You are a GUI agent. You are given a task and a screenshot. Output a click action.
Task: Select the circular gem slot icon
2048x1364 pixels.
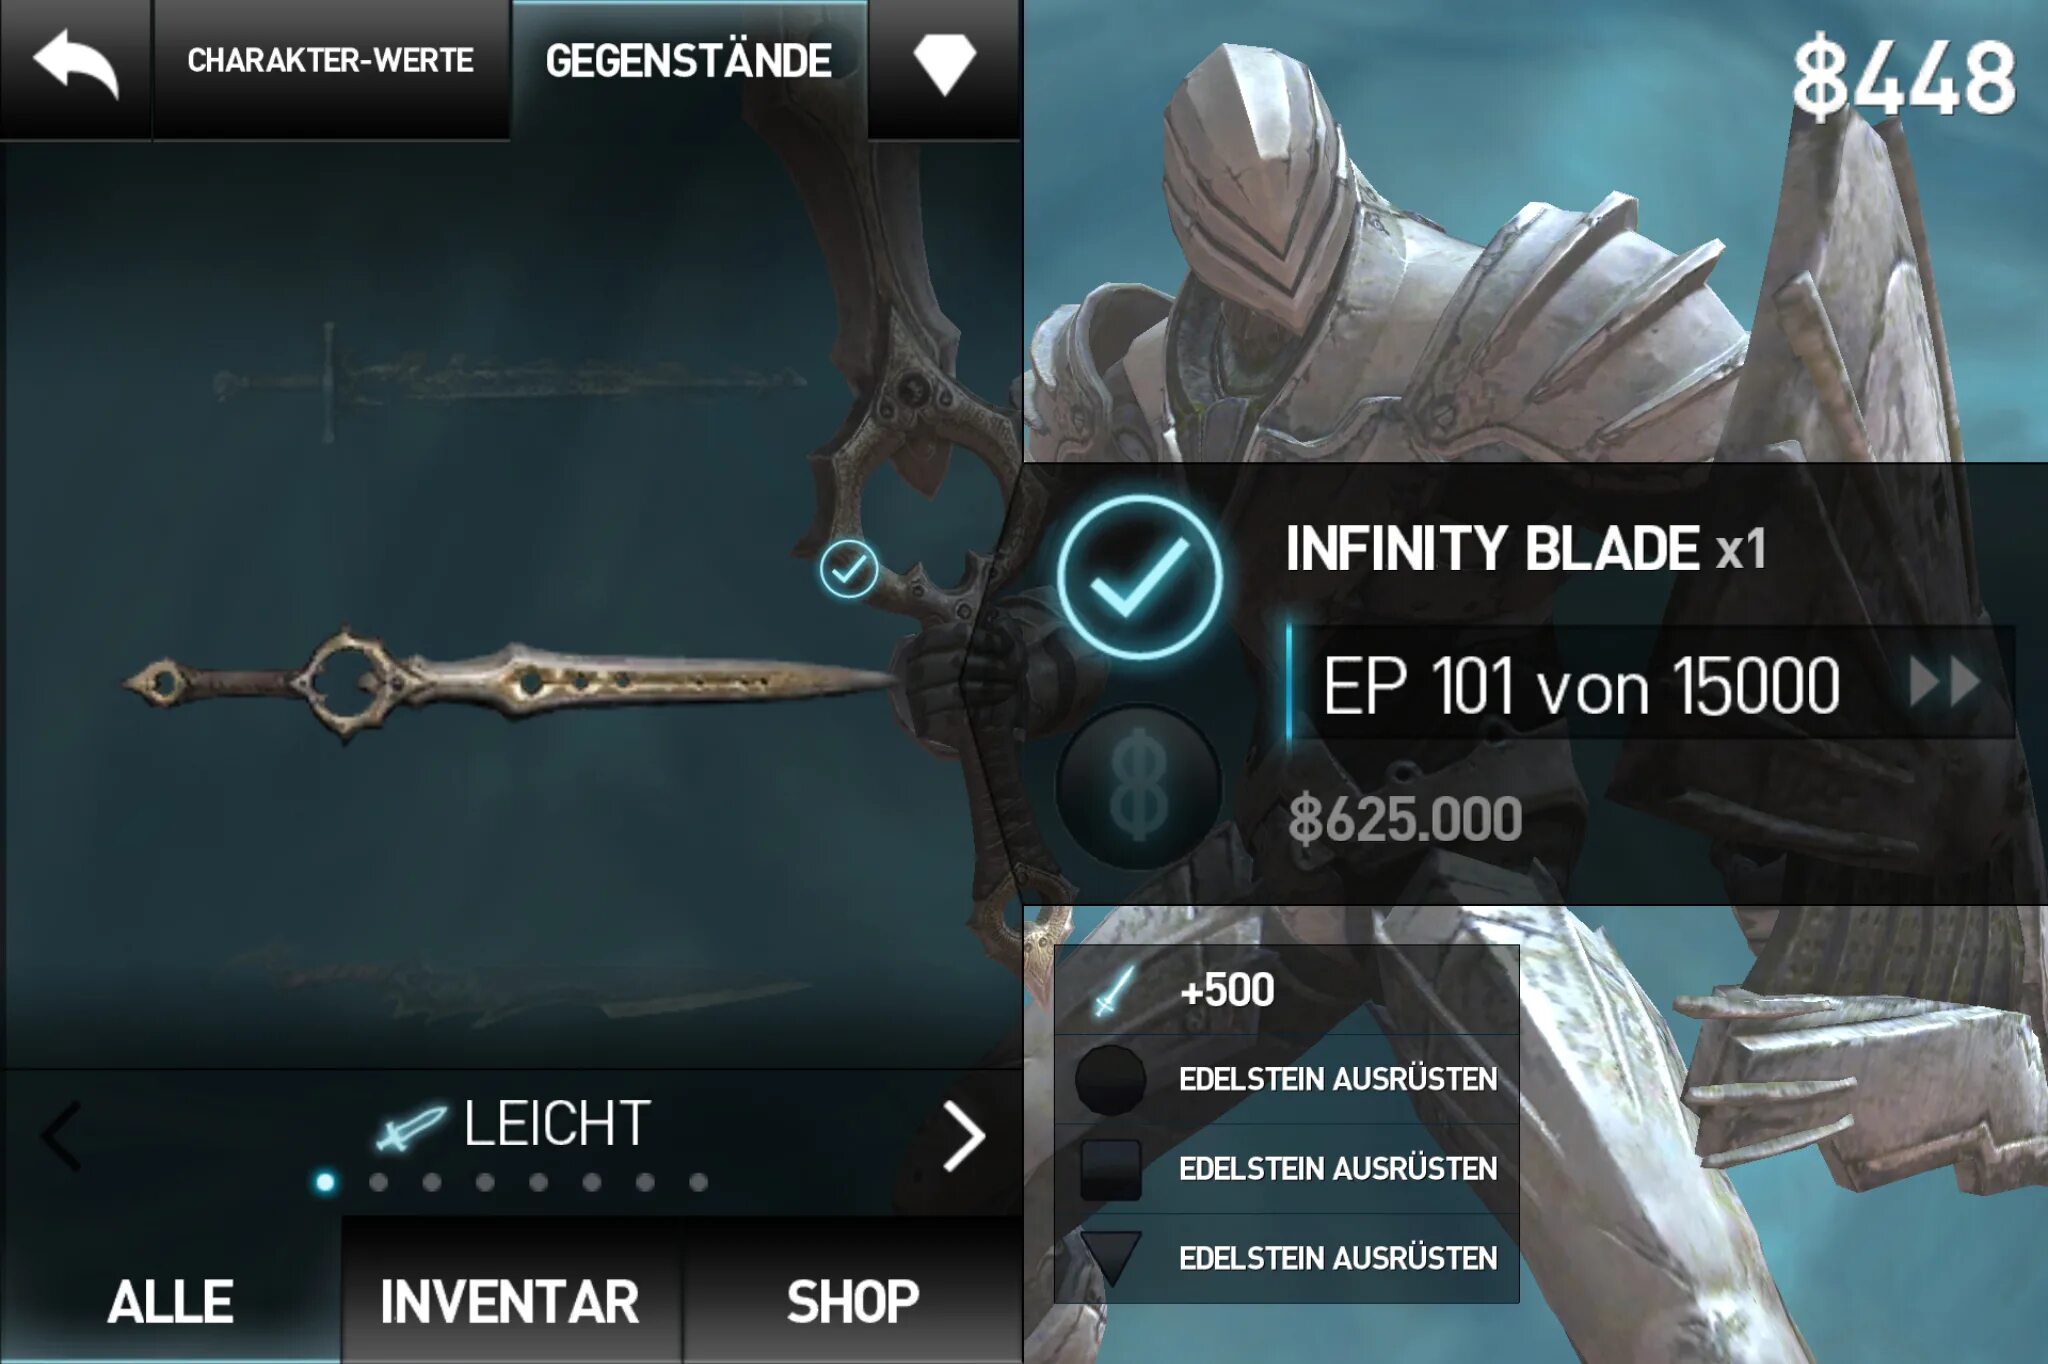(1109, 1080)
